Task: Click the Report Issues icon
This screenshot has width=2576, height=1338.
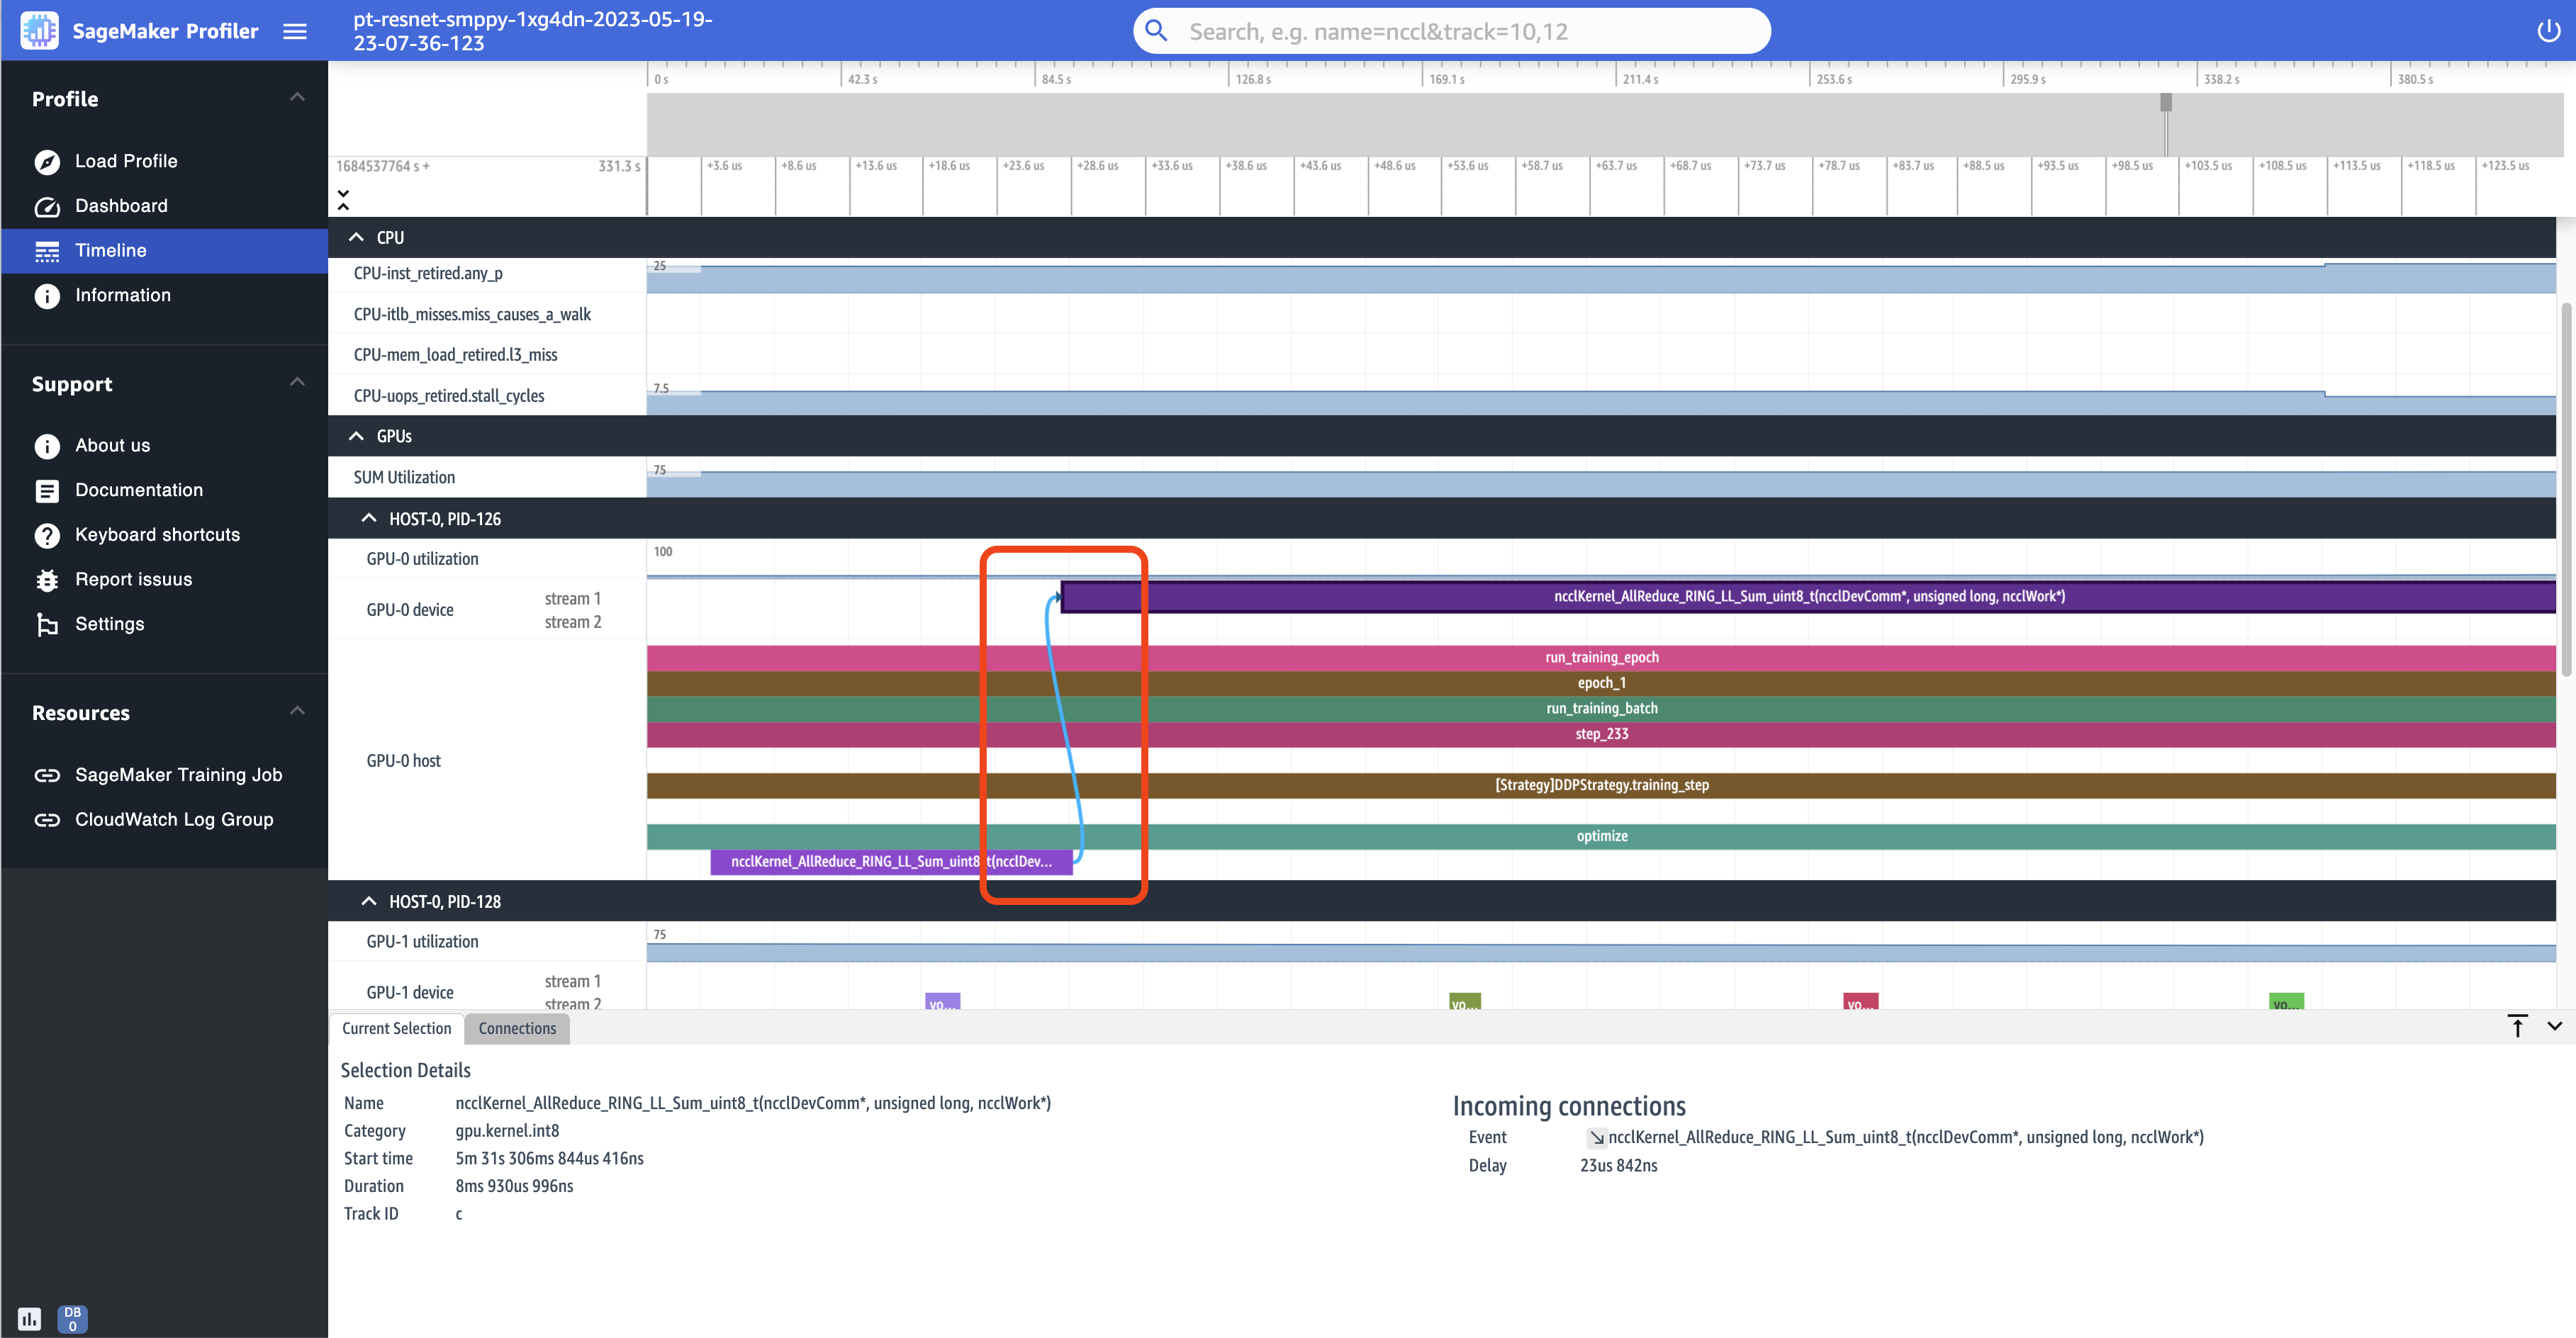Action: (46, 579)
